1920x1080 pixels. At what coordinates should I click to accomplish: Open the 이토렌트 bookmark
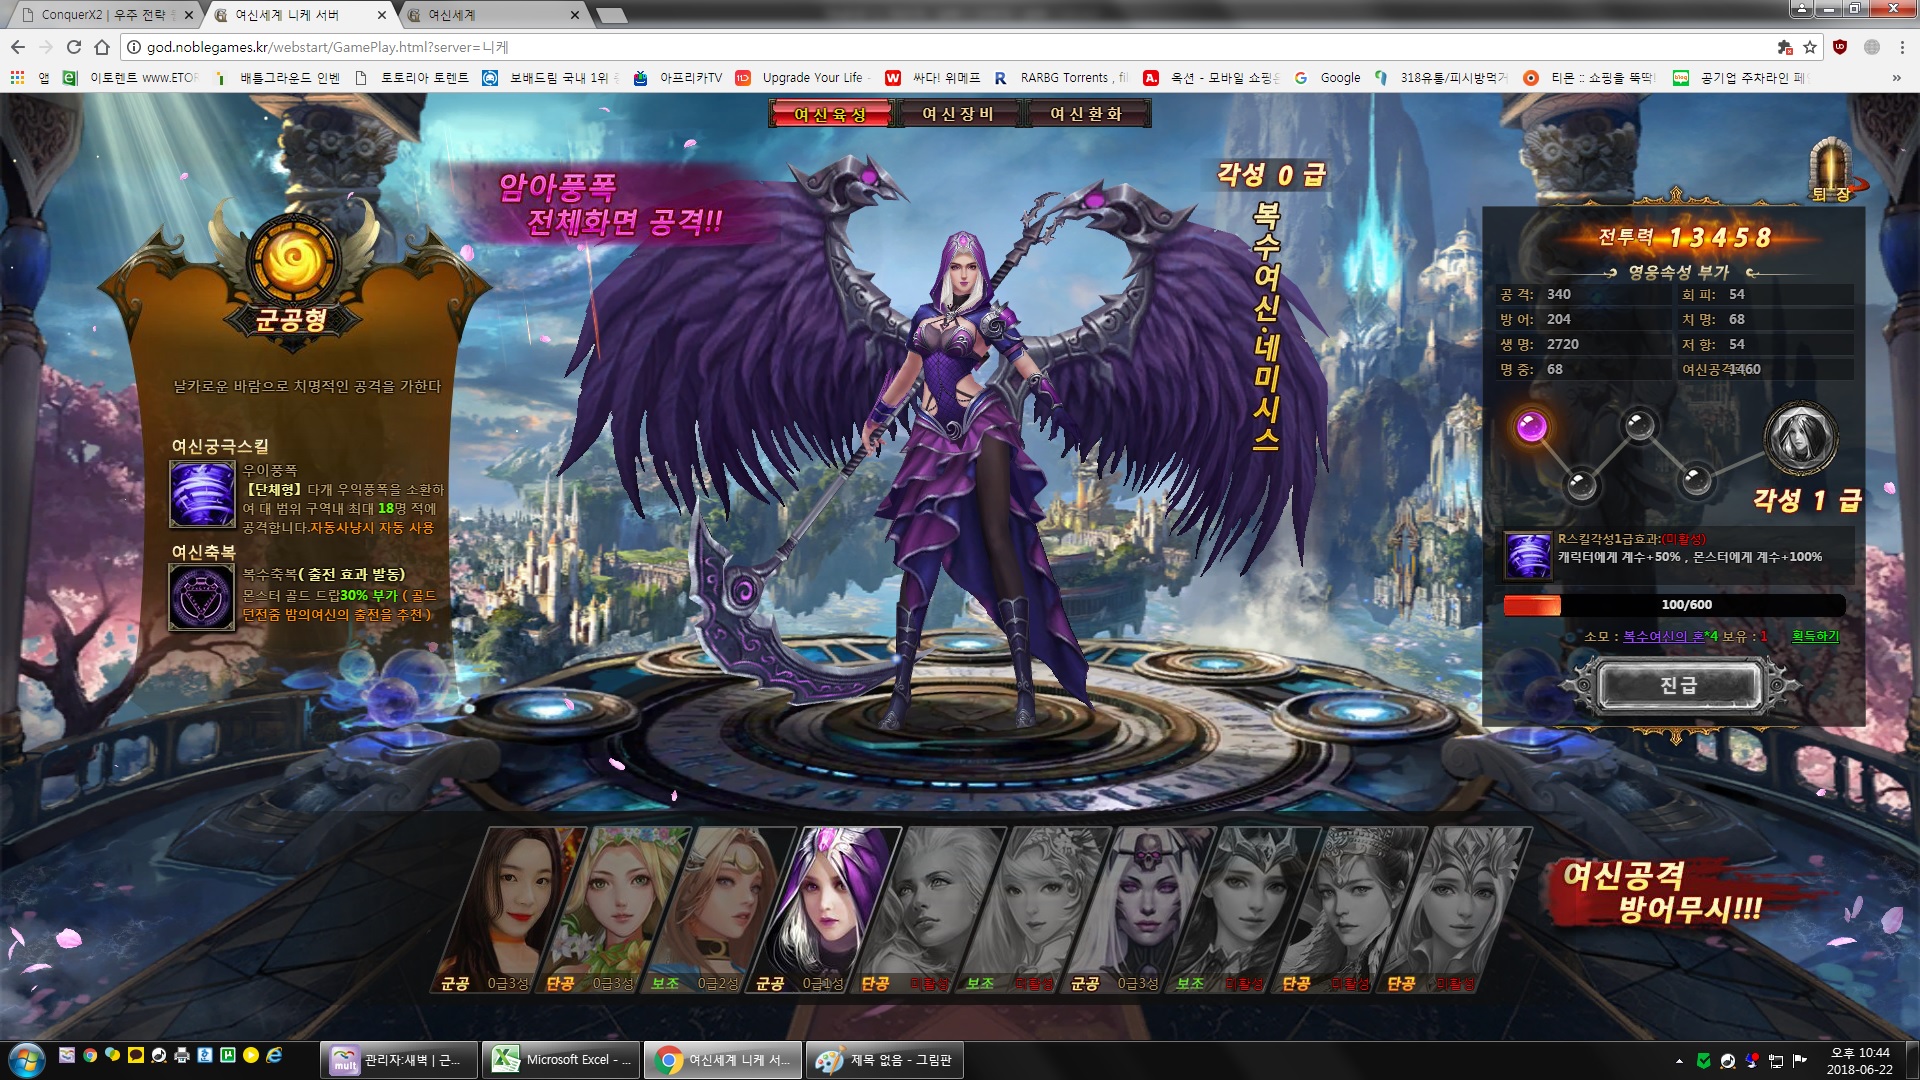coord(131,77)
